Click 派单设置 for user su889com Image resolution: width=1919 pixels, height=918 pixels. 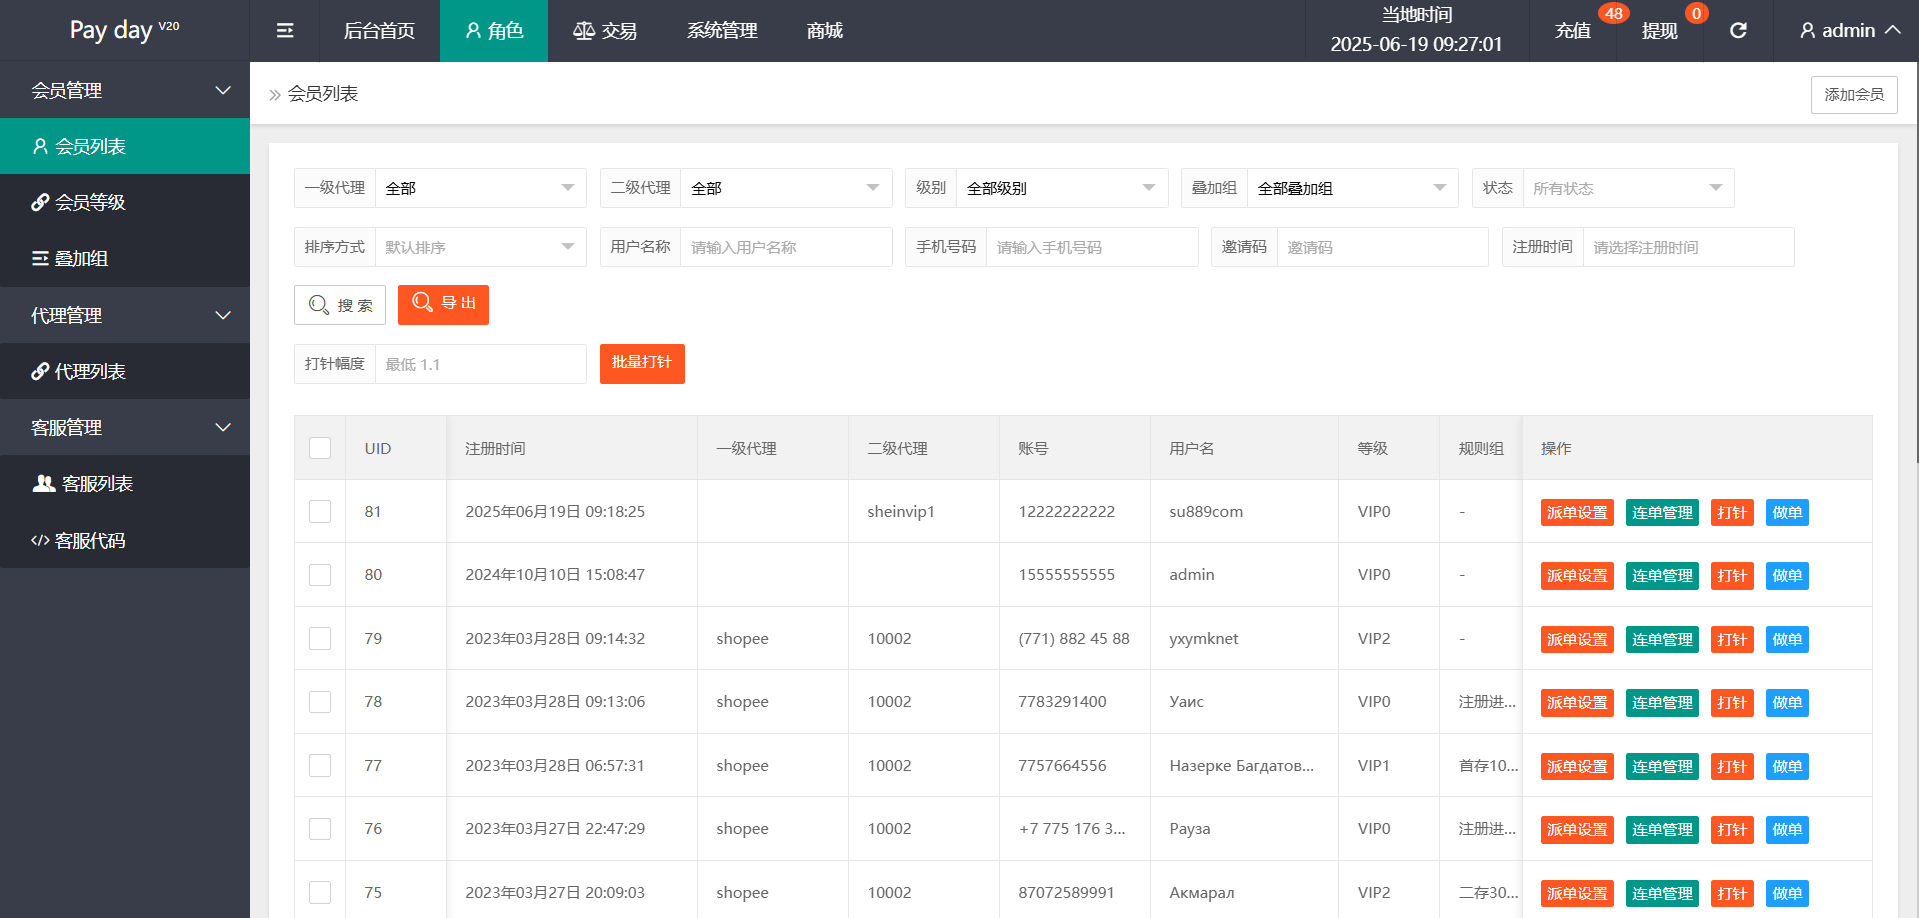(1577, 512)
